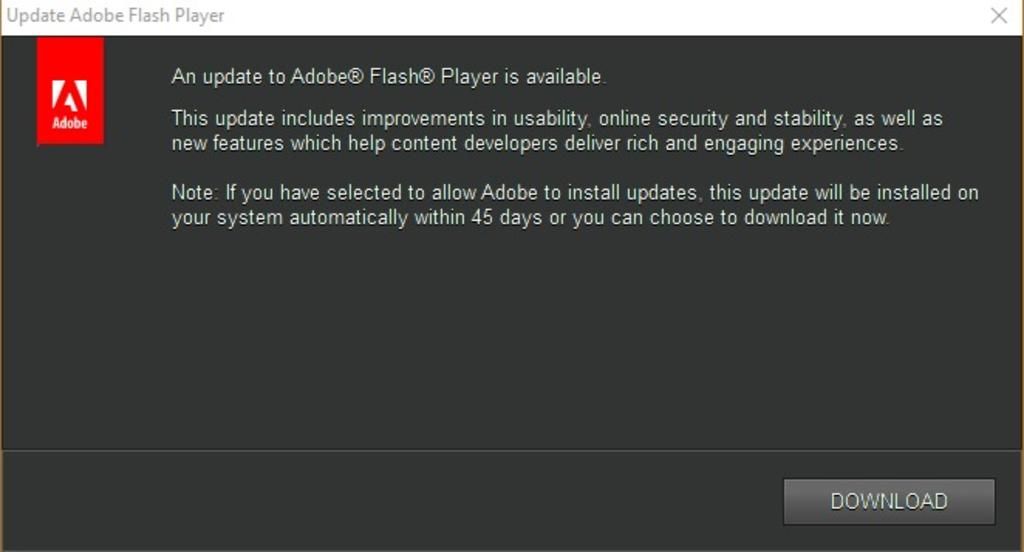Screen dimensions: 1024x552
Task: Click the red Adobe logo icon
Action: pyautogui.click(x=70, y=90)
